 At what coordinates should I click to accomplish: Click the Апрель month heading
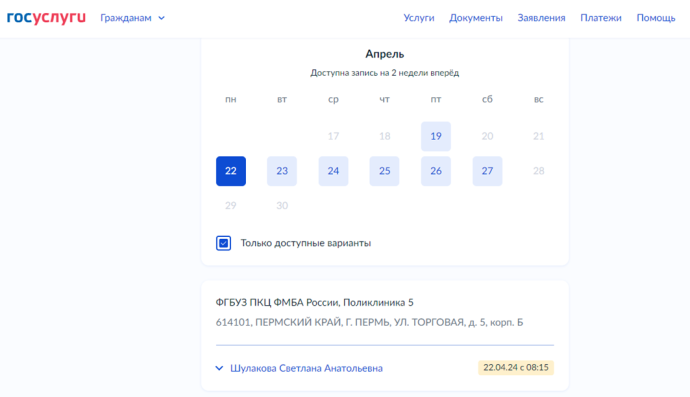(x=385, y=54)
